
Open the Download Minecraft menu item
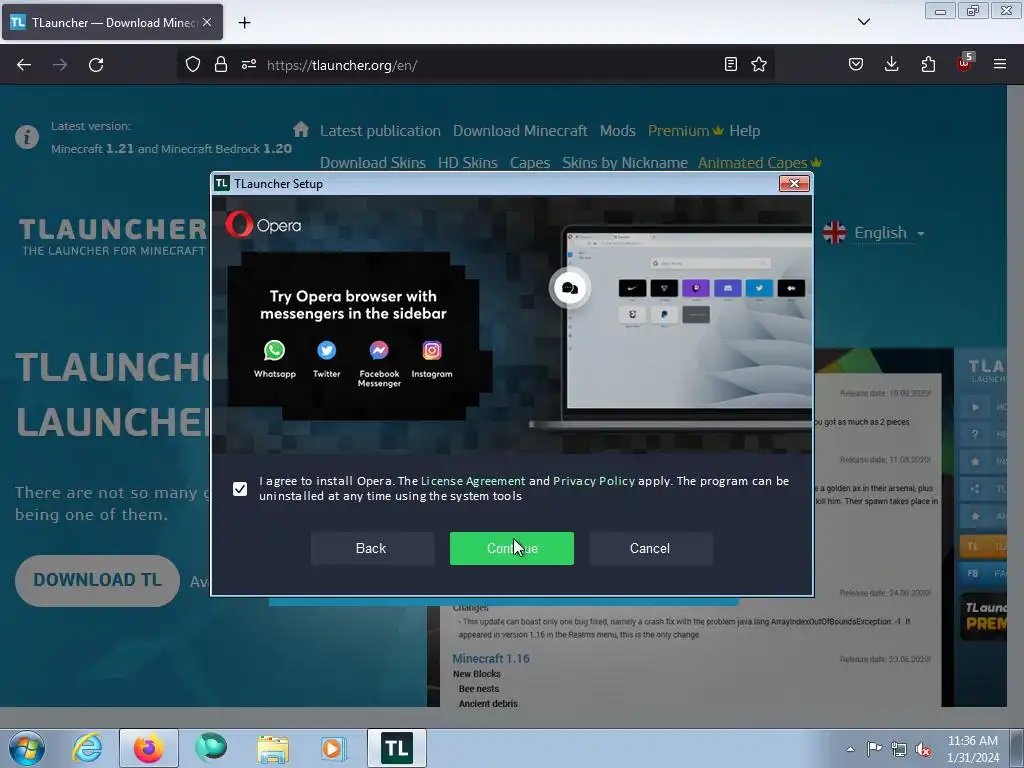click(x=520, y=131)
